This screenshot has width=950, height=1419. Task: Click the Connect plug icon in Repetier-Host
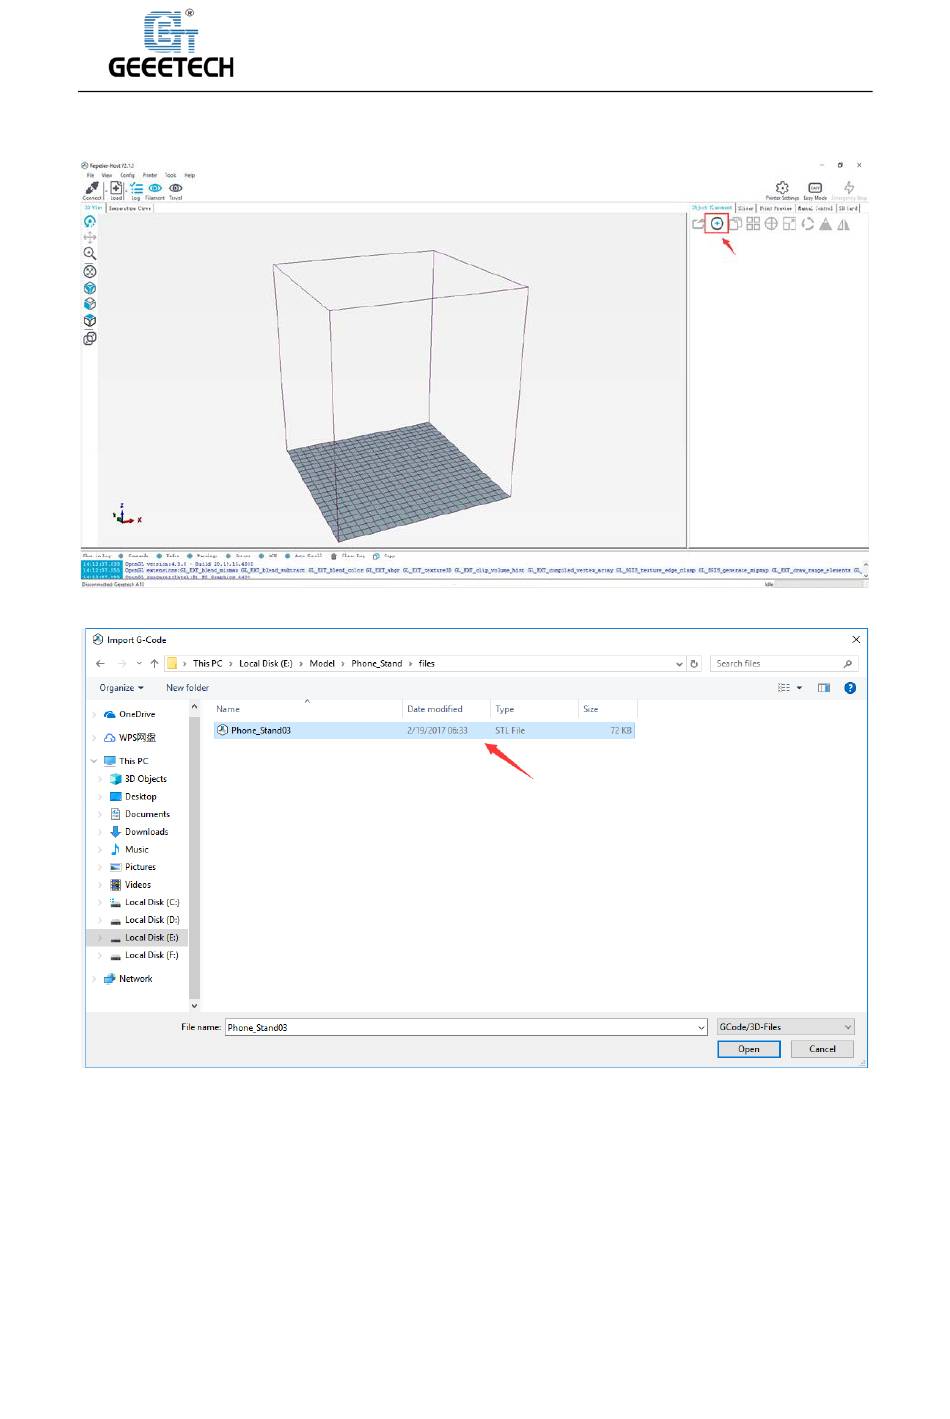point(92,187)
